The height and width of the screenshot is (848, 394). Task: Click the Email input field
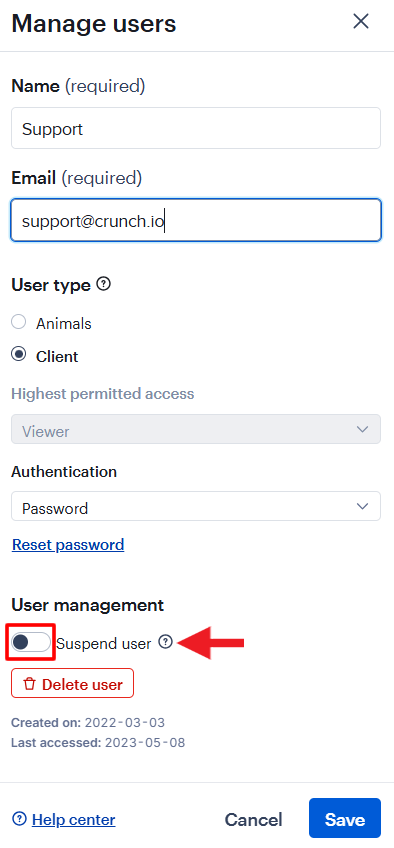(196, 220)
